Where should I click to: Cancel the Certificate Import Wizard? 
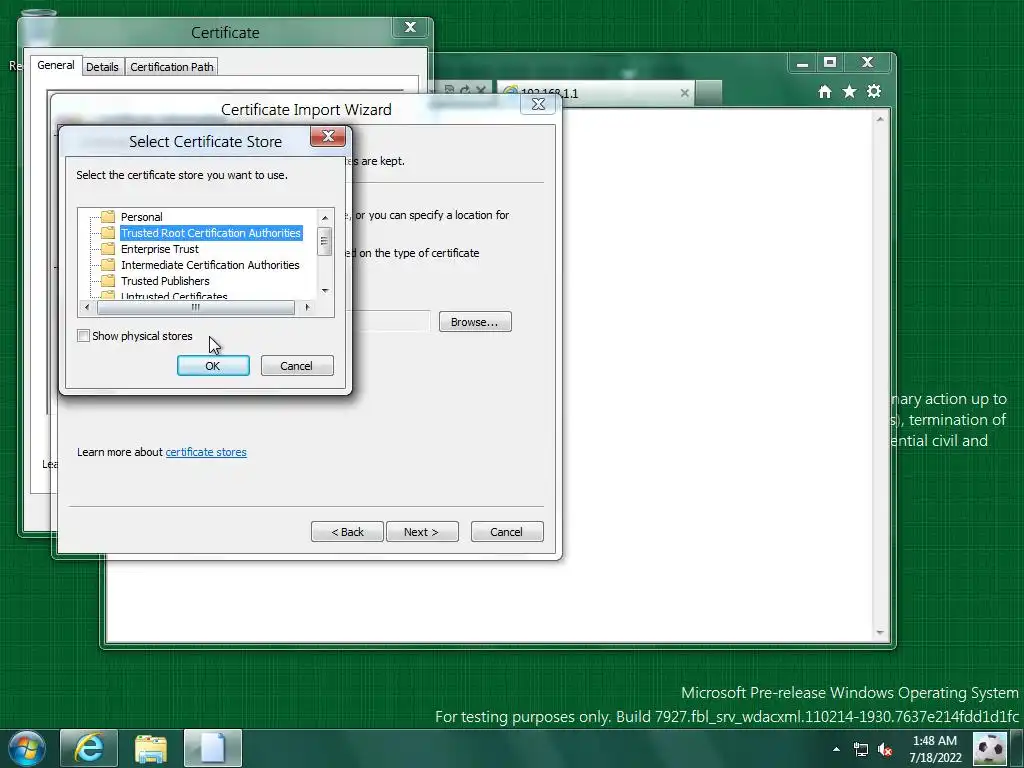coord(507,532)
